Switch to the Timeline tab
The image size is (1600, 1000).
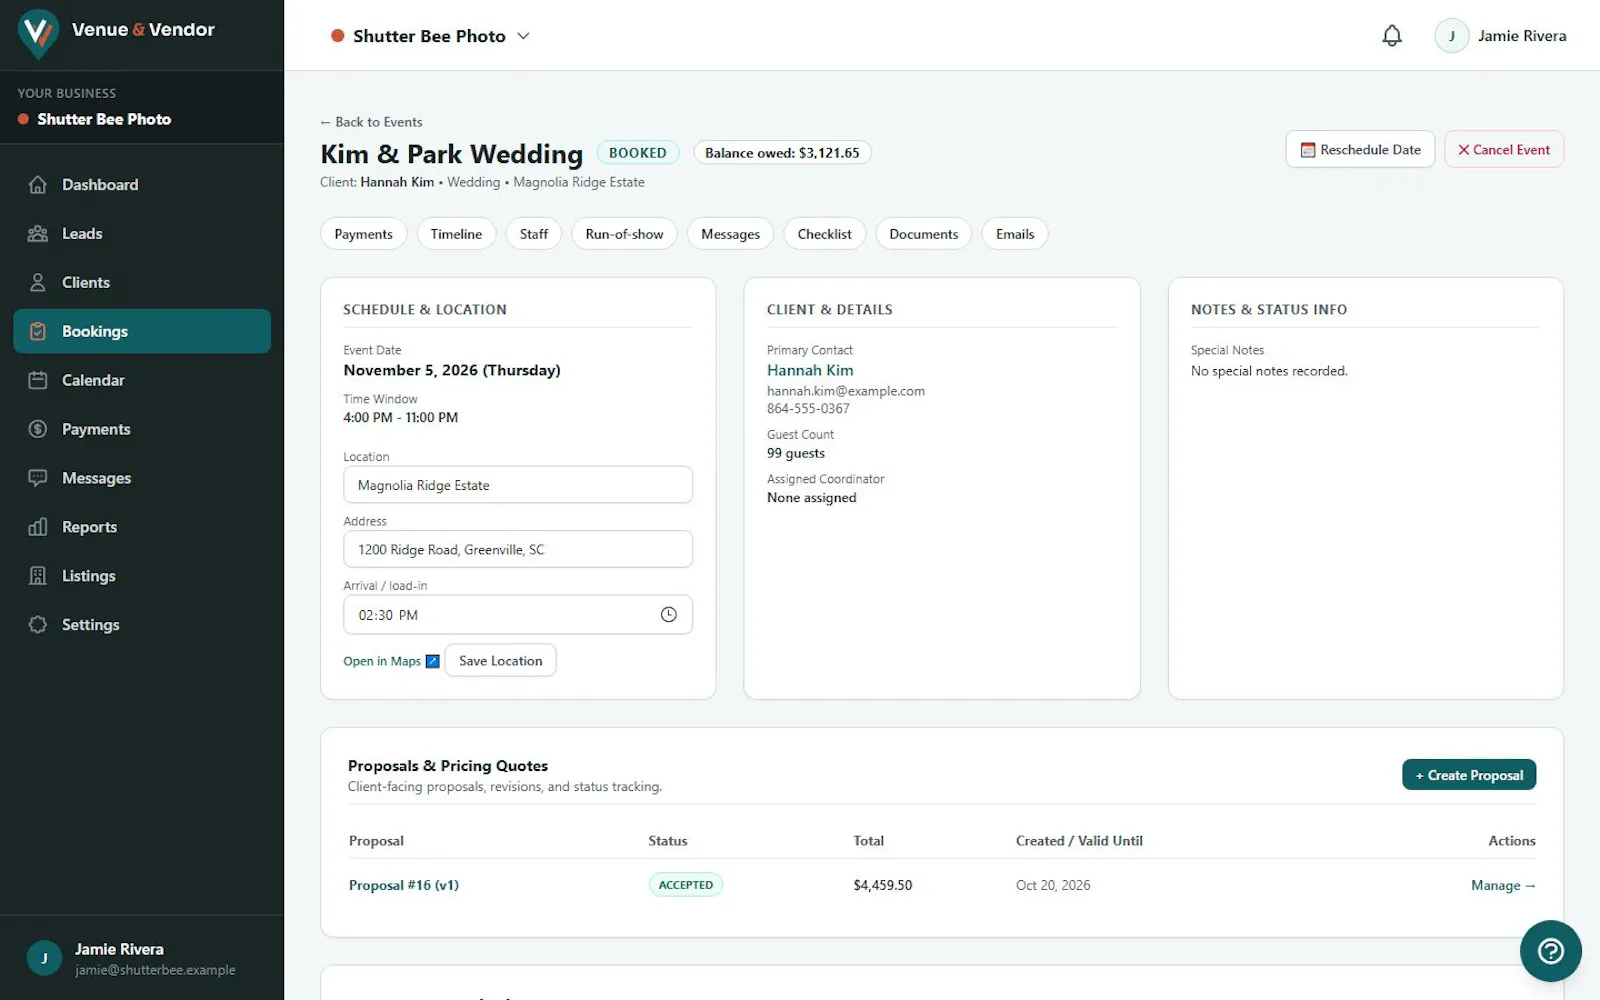456,234
